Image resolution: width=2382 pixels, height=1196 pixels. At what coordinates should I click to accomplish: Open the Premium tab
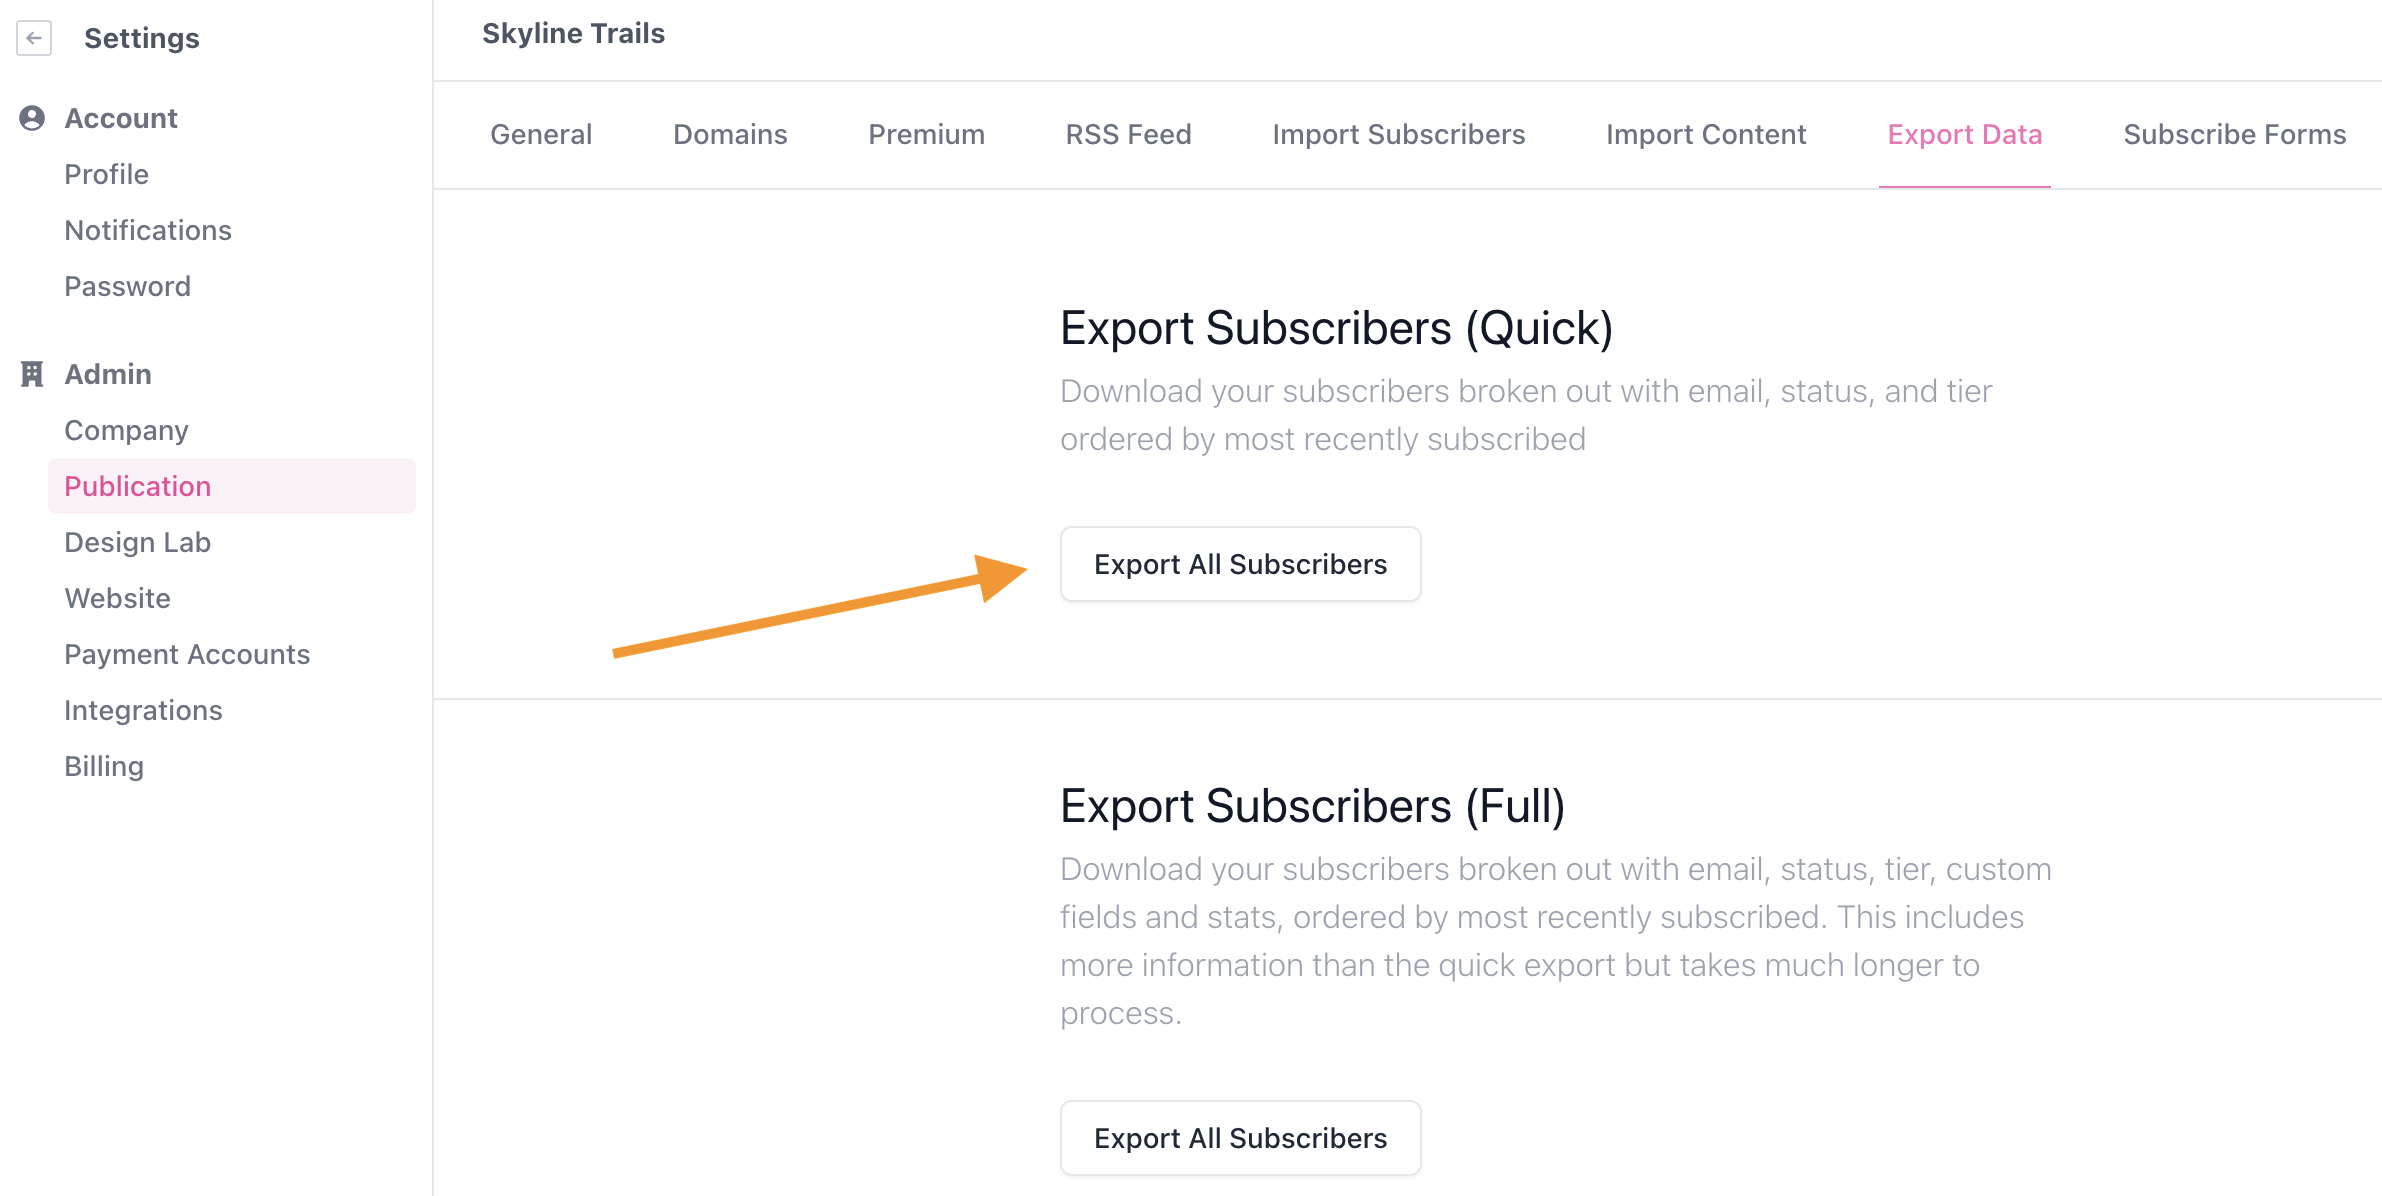click(x=926, y=134)
